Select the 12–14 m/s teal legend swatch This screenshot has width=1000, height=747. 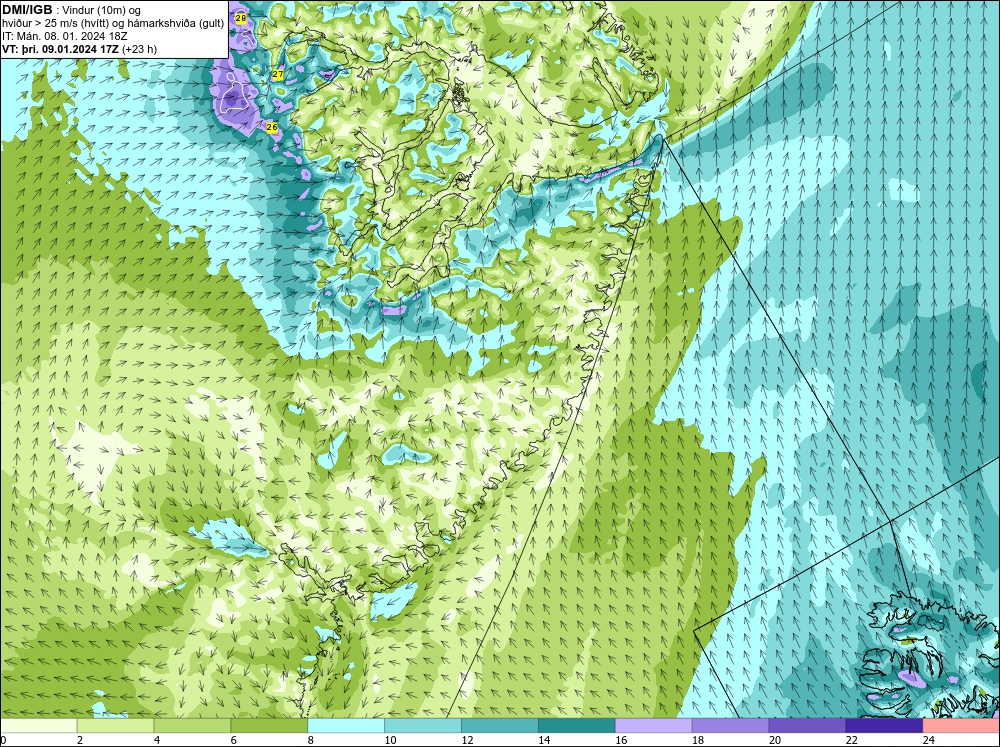tap(500, 726)
